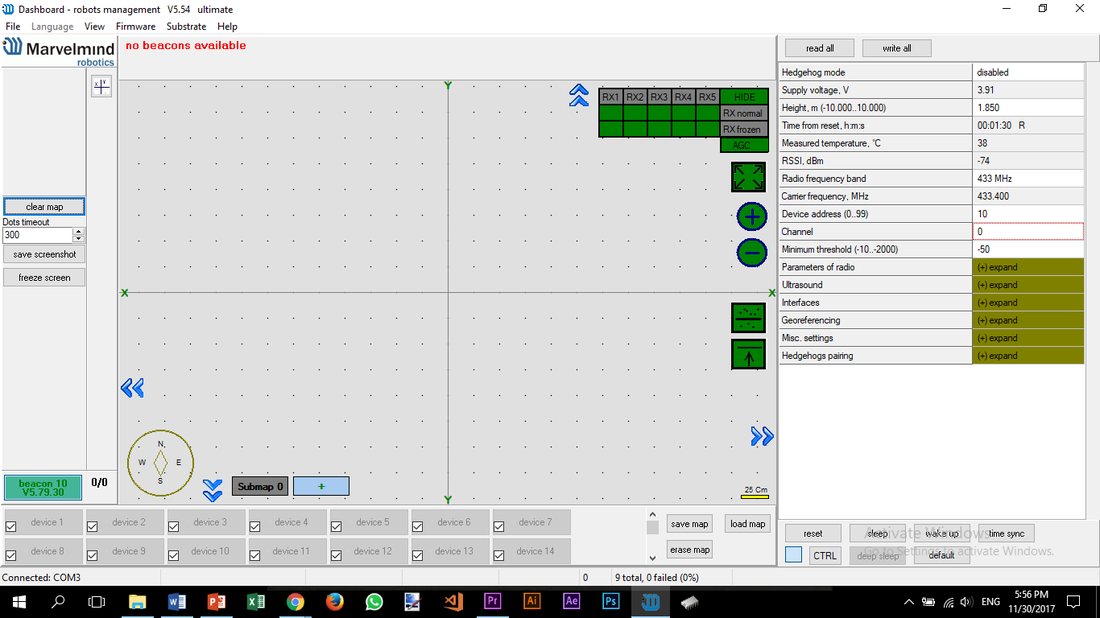The height and width of the screenshot is (618, 1100).
Task: Click the green up-arrow icon
Action: pyautogui.click(x=749, y=354)
